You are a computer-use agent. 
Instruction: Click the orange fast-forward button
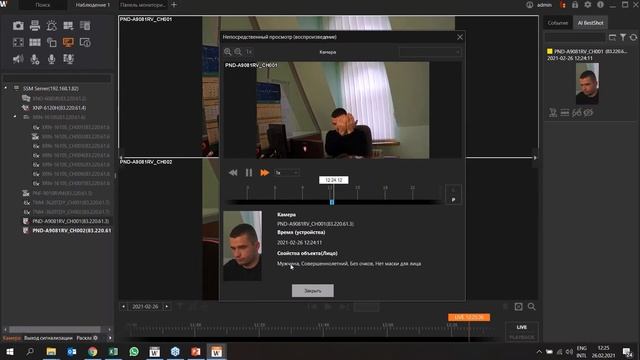pyautogui.click(x=264, y=173)
